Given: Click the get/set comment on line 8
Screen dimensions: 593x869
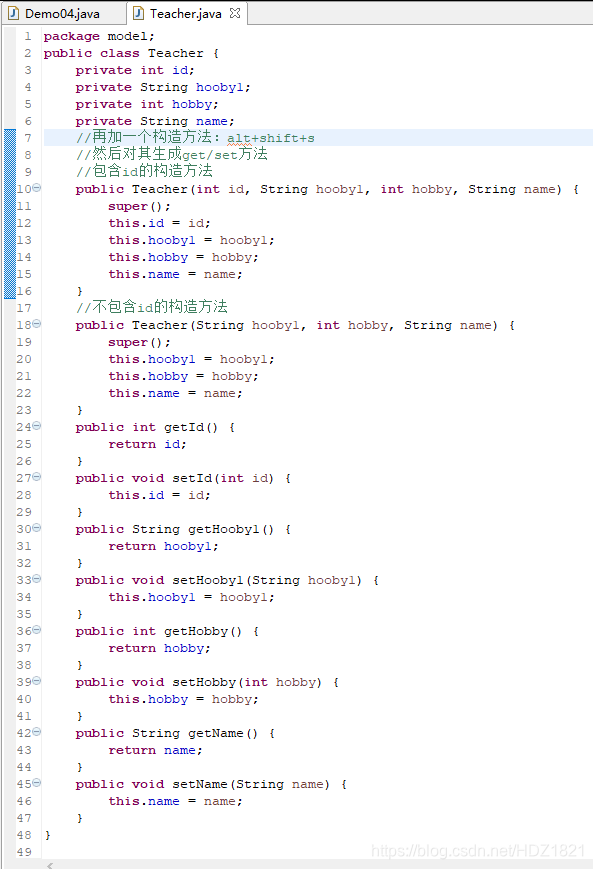Looking at the screenshot, I should (x=172, y=154).
